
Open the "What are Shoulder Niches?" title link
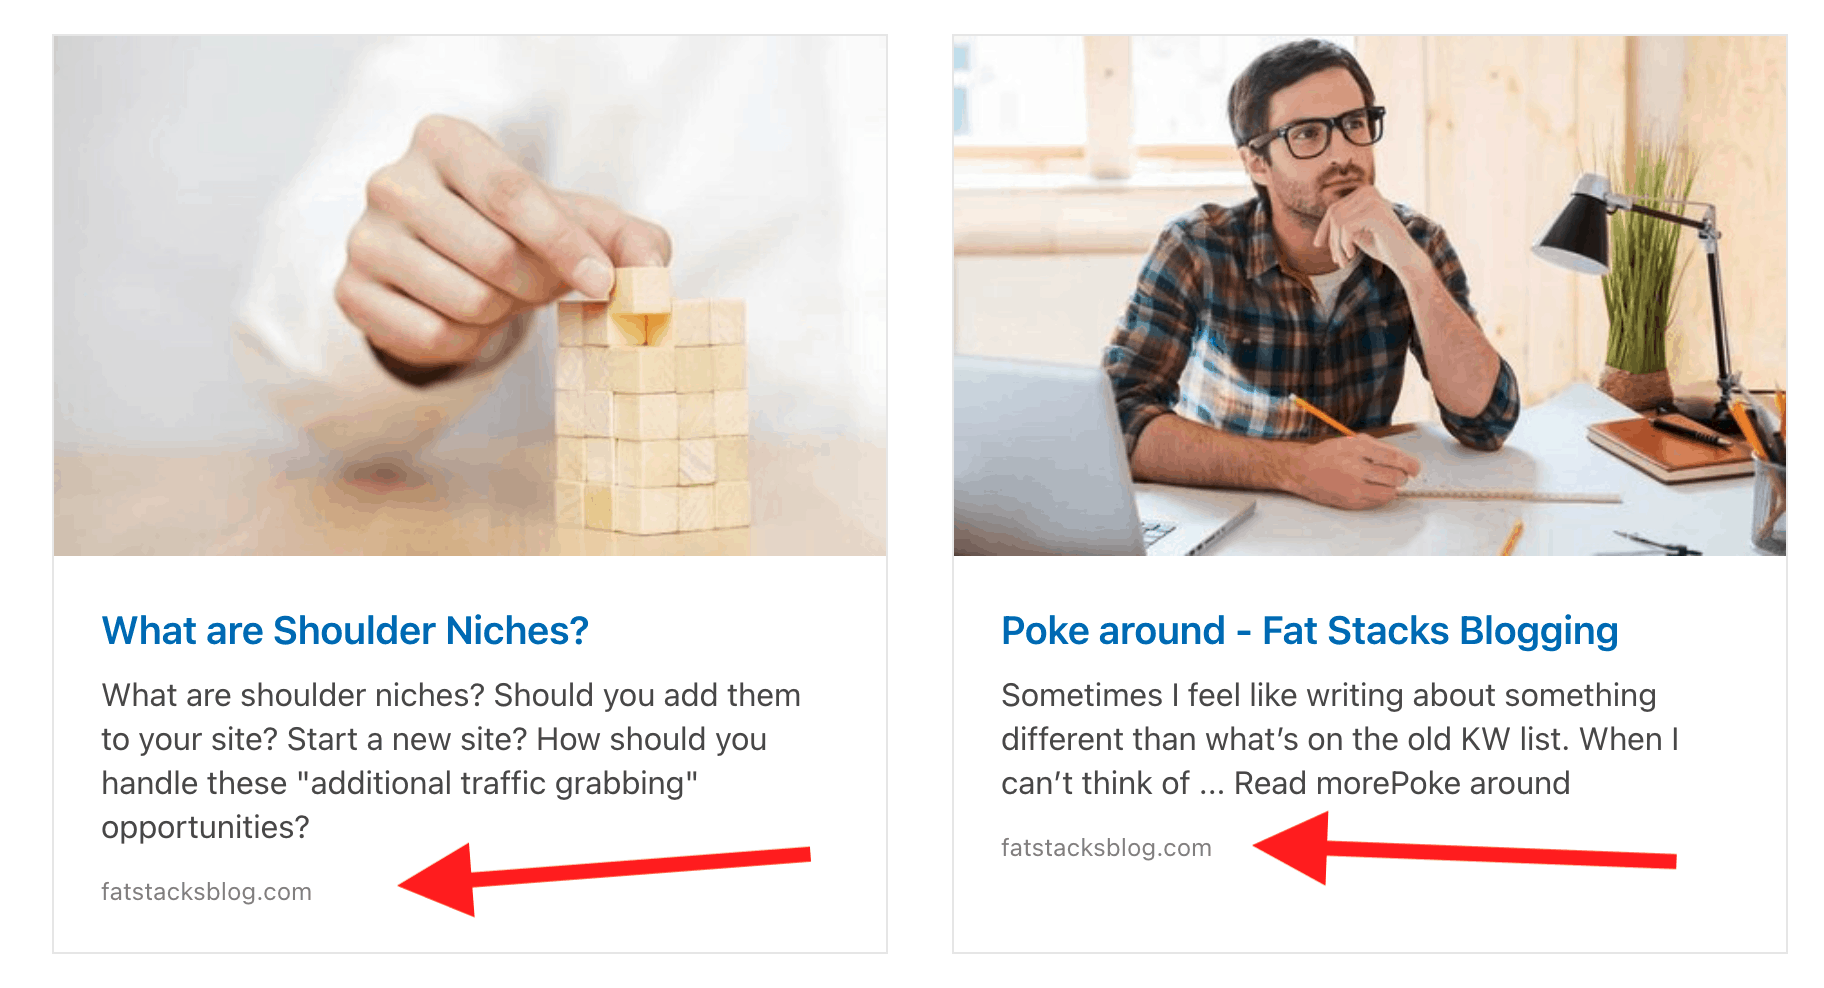pos(345,631)
